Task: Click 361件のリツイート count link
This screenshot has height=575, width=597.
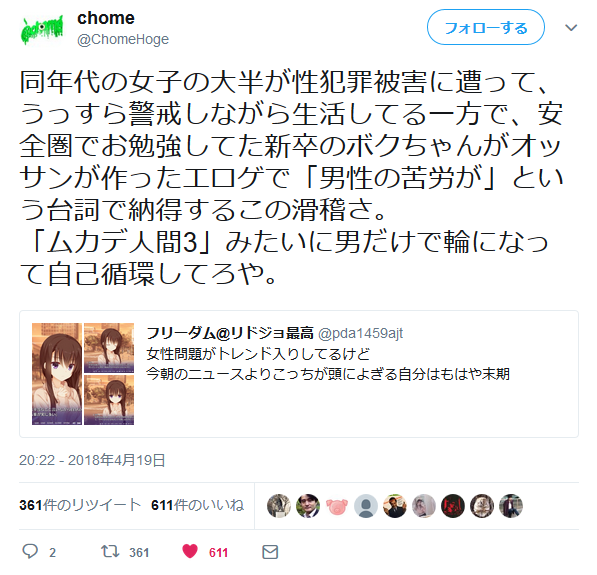Action: pos(80,505)
